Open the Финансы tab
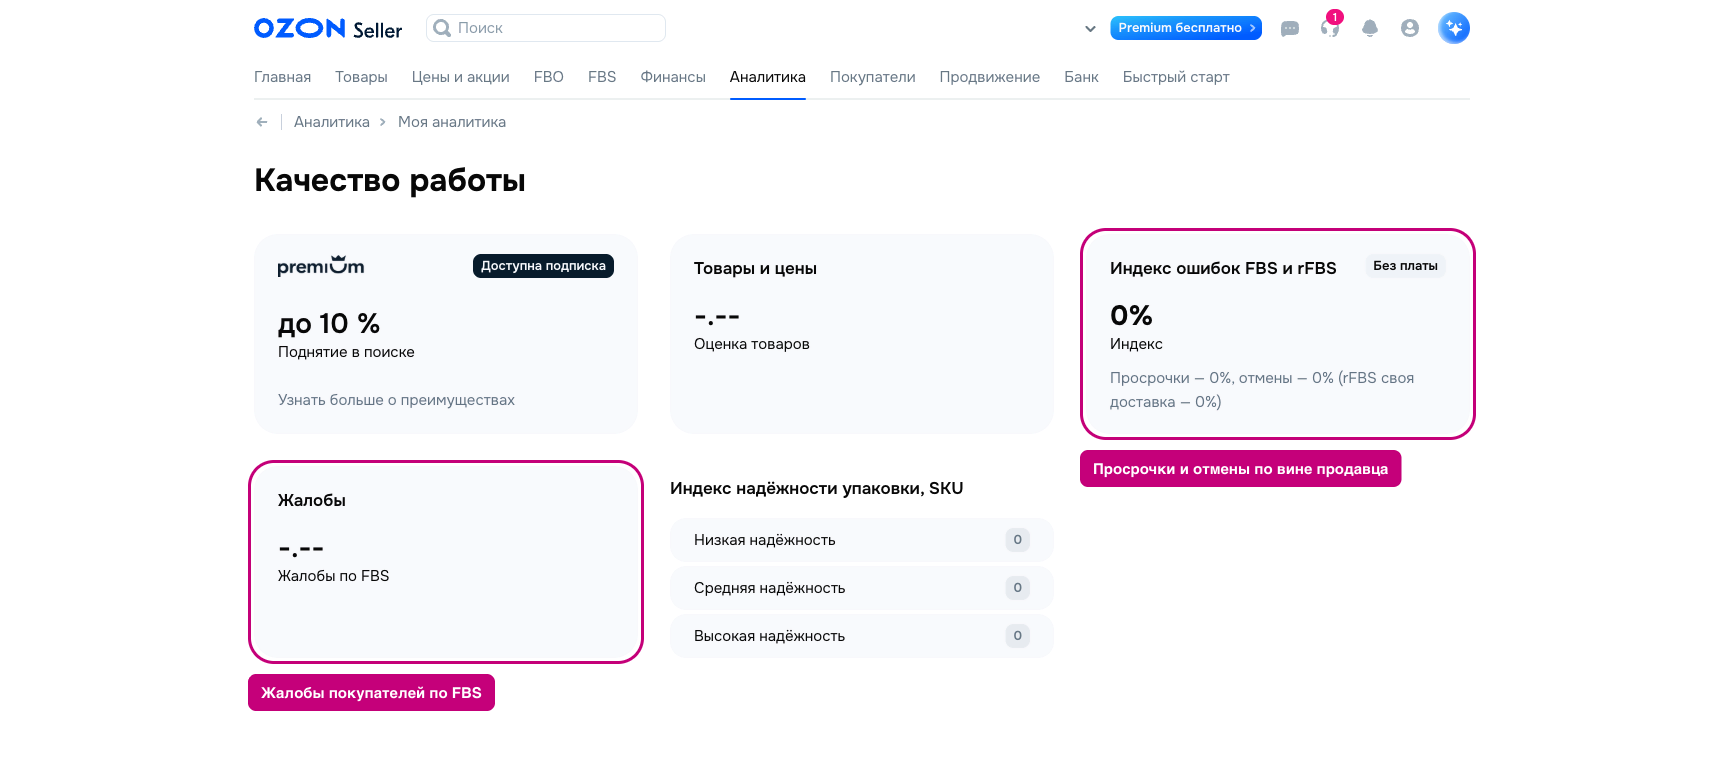1724x760 pixels. click(673, 77)
